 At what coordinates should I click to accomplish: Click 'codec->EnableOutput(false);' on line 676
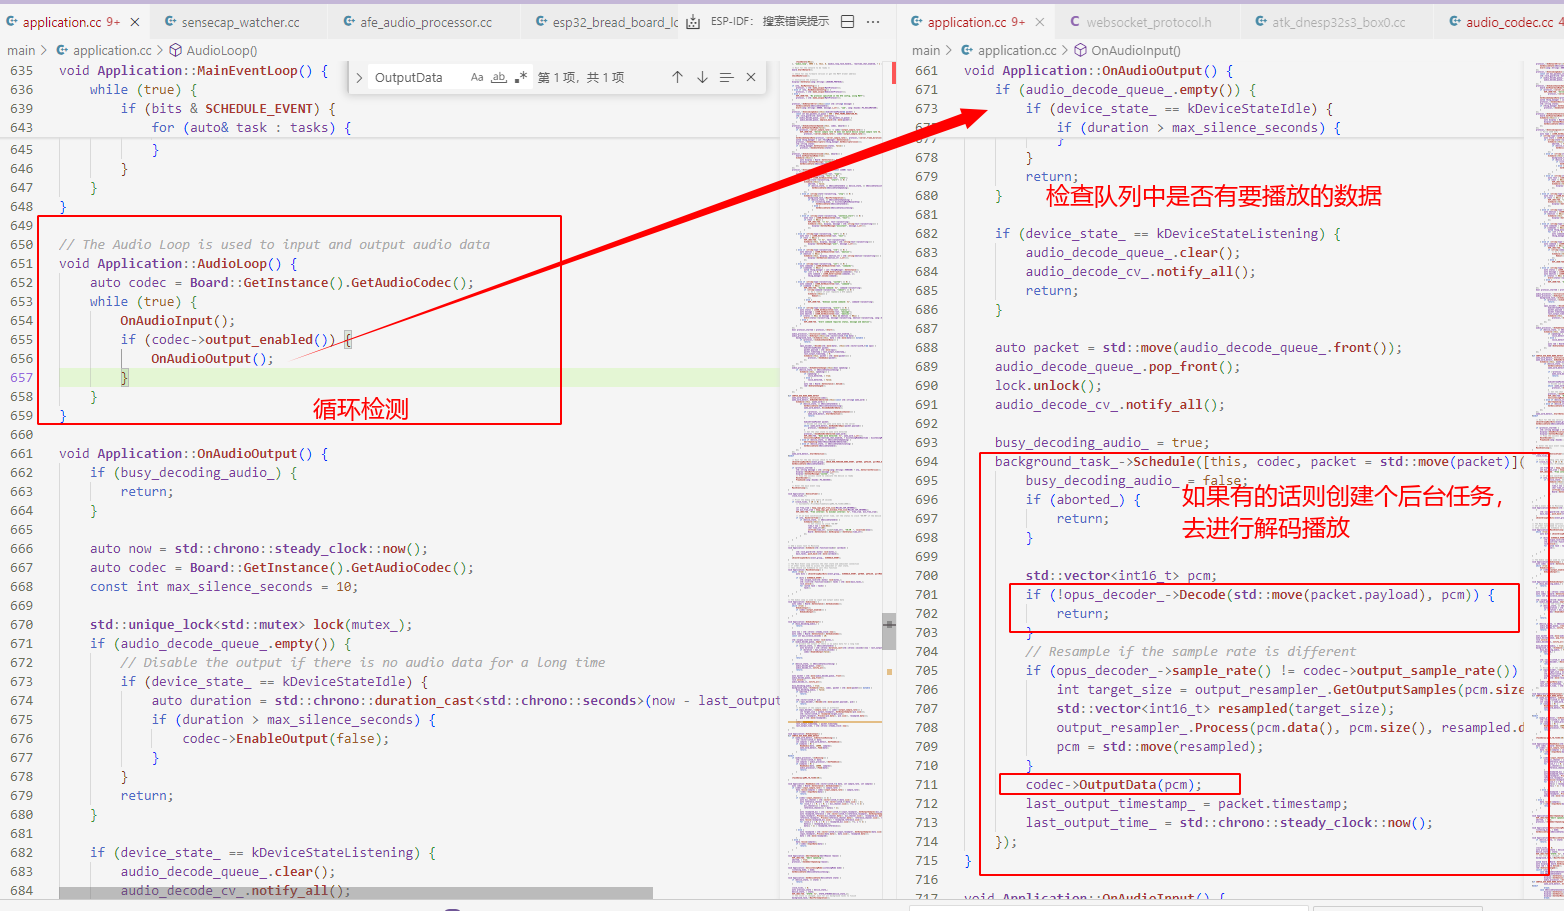click(286, 738)
